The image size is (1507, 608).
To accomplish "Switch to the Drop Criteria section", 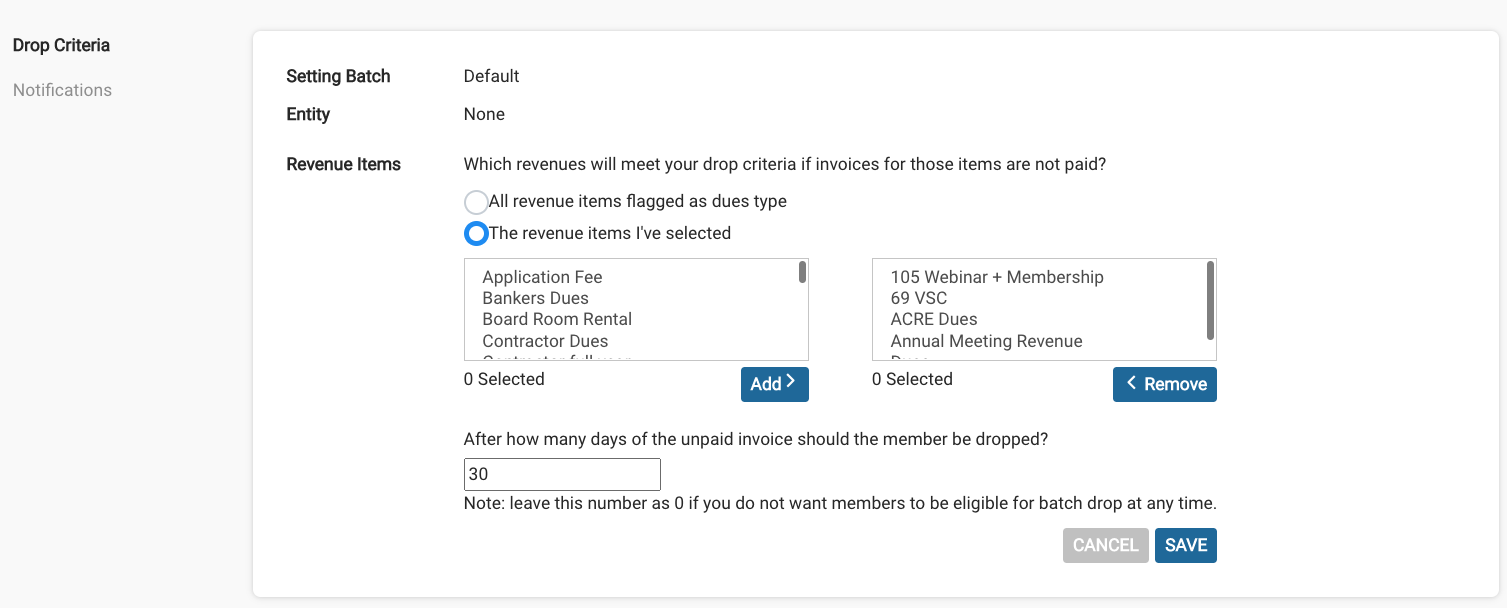I will tap(61, 45).
